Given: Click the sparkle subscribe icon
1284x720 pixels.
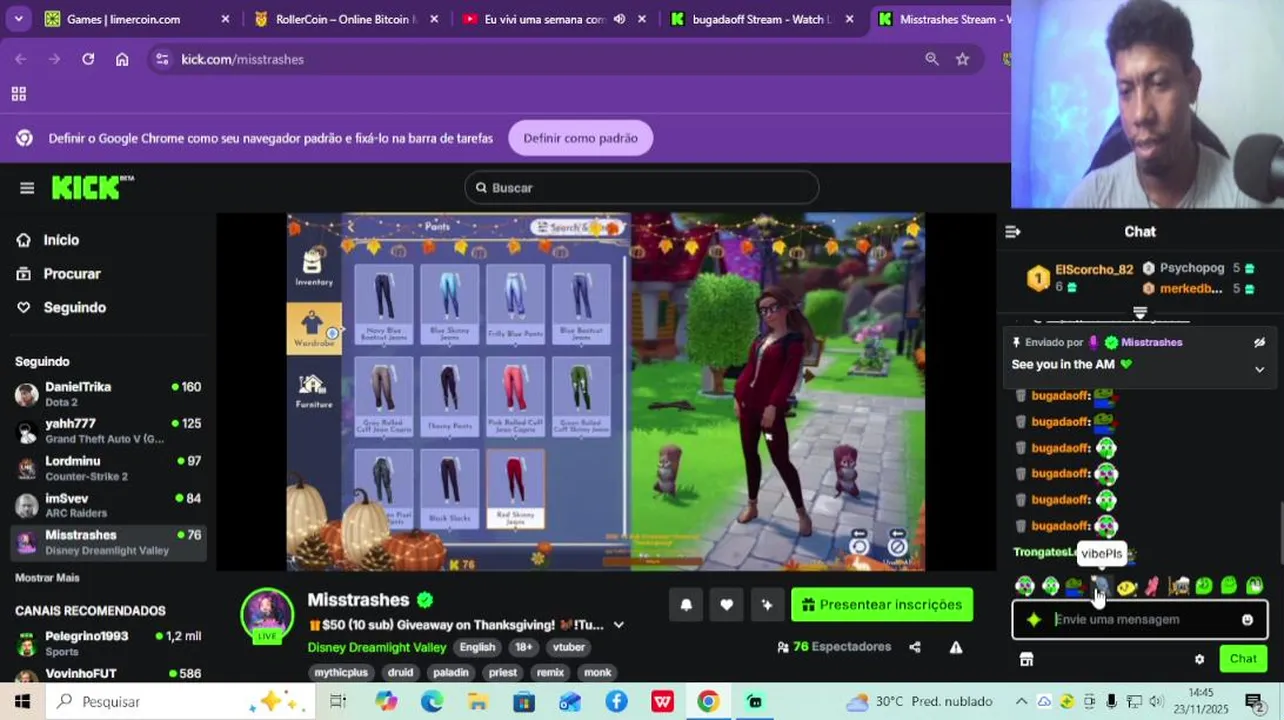Looking at the screenshot, I should pos(767,605).
